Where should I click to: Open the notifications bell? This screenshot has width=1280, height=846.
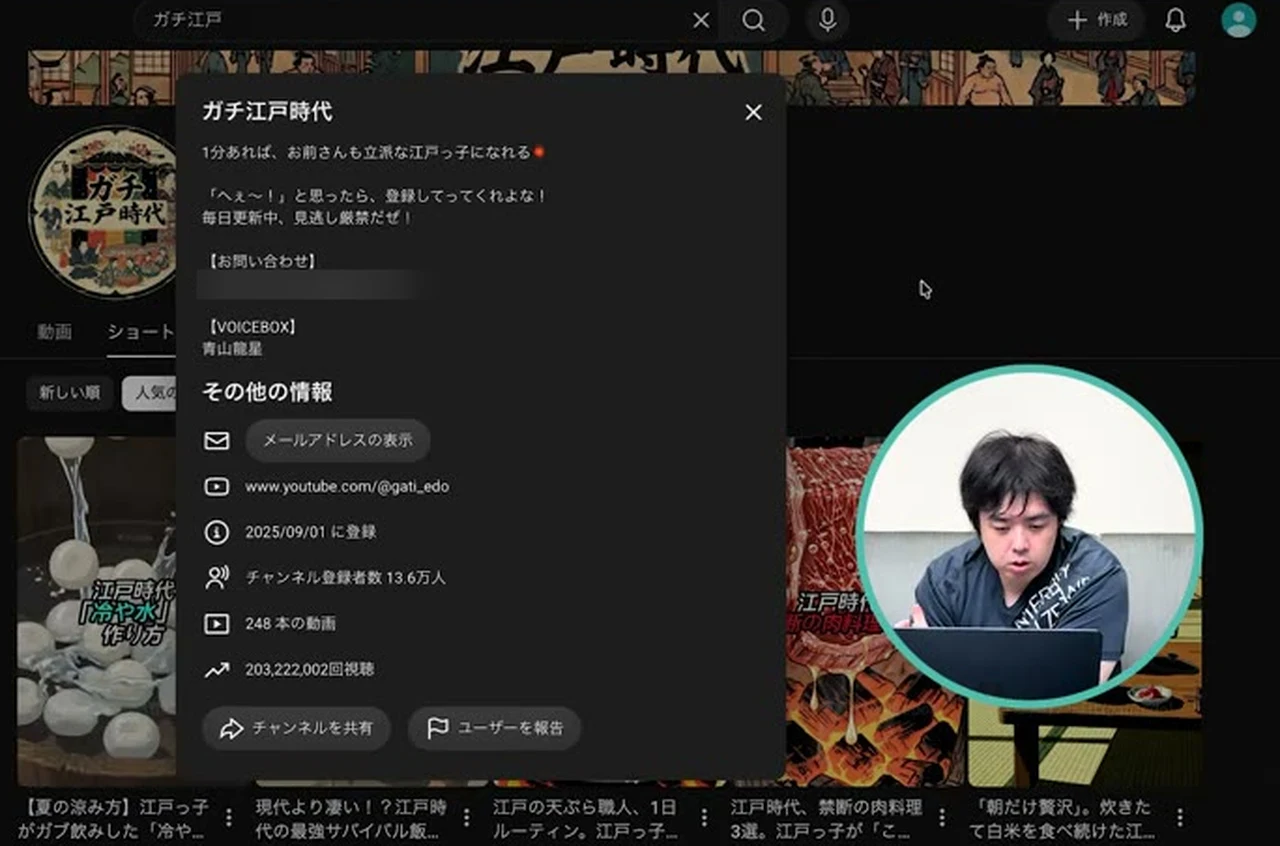[1175, 20]
